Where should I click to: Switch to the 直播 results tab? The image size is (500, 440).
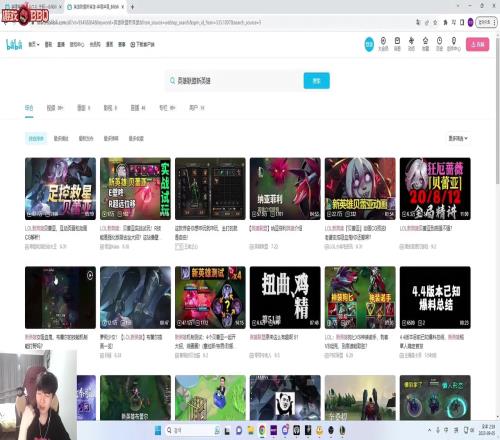[138, 108]
